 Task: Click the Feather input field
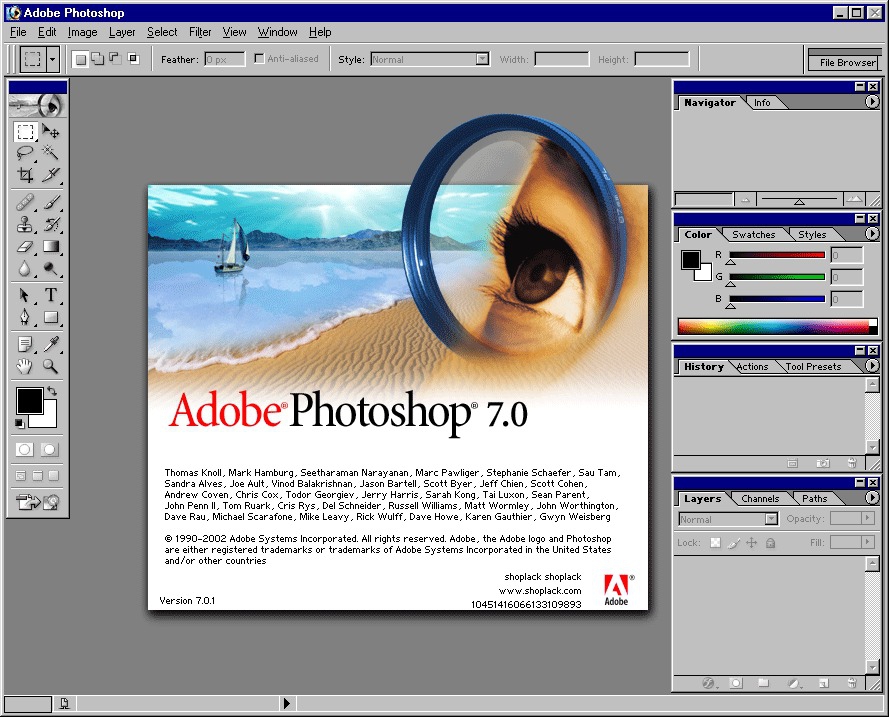(x=225, y=60)
